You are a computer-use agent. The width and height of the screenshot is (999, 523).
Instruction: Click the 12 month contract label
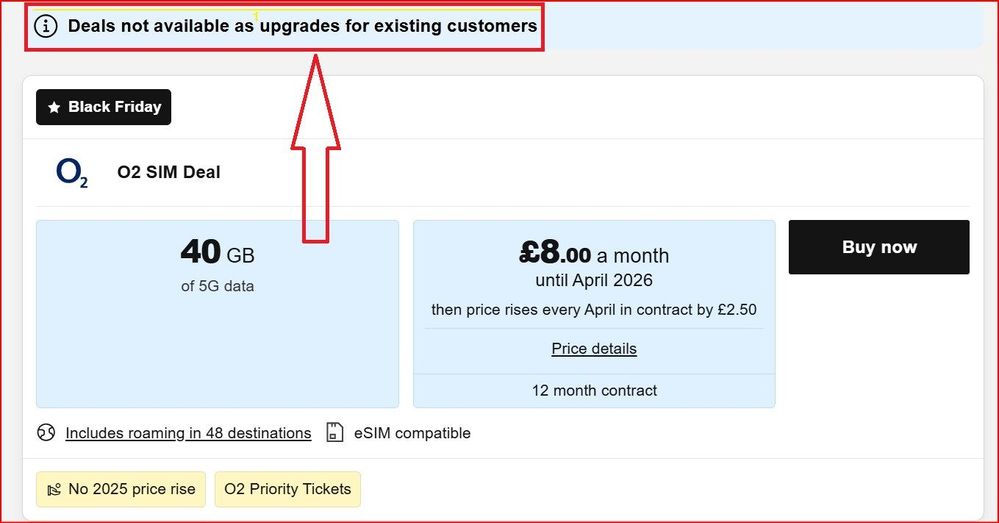594,390
